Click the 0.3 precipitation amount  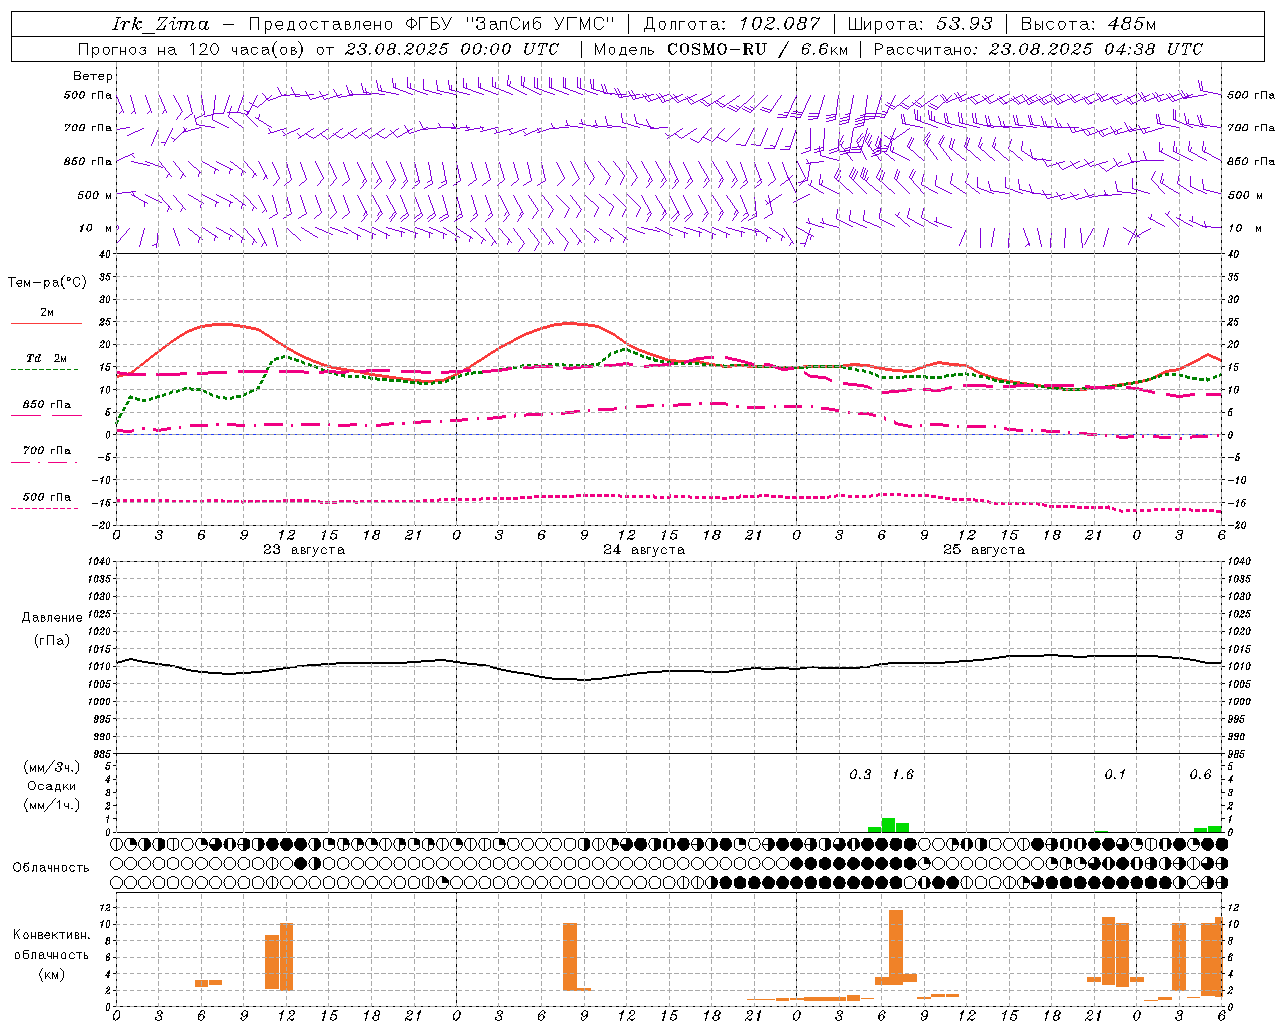click(x=860, y=775)
